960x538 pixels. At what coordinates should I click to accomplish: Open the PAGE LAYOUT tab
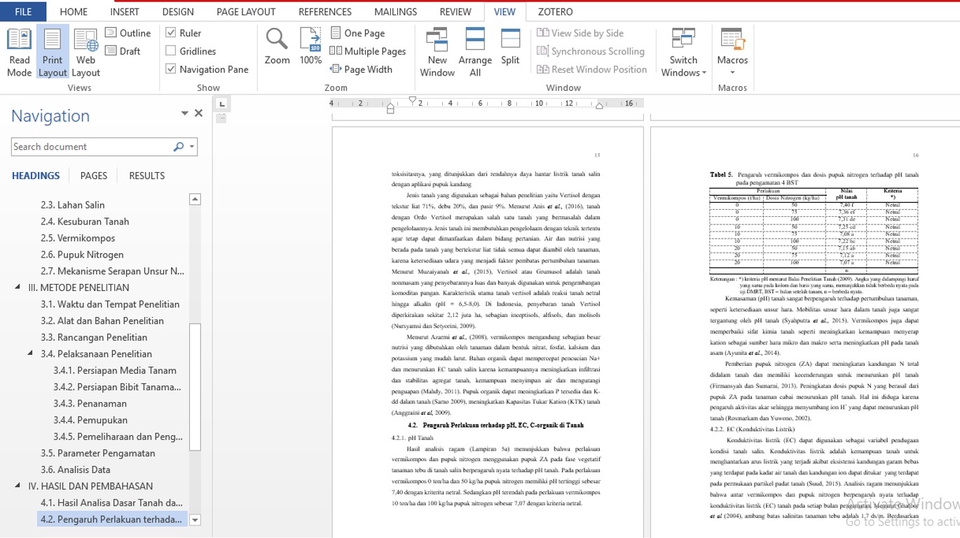(x=246, y=12)
